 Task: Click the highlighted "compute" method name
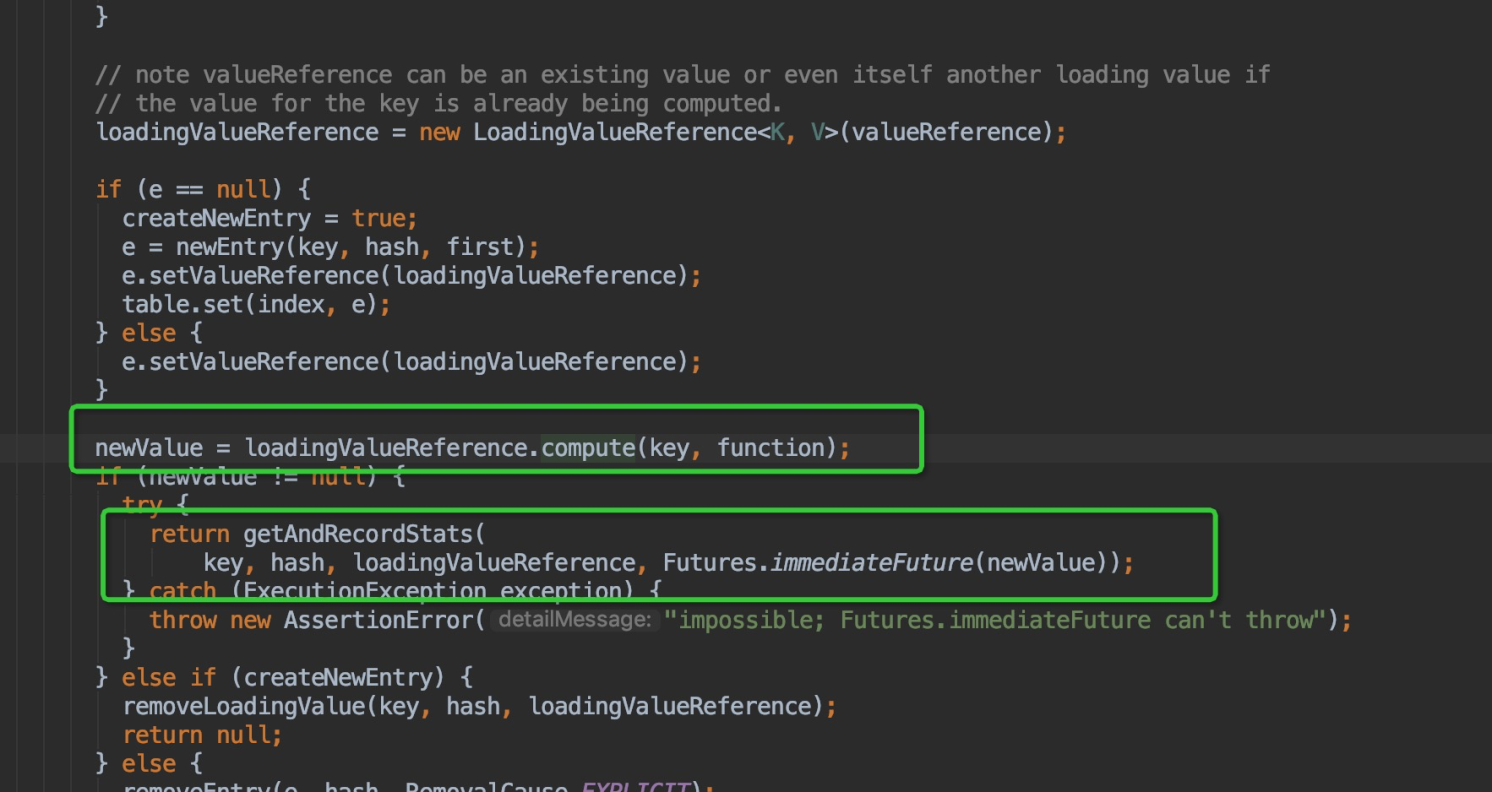point(589,448)
